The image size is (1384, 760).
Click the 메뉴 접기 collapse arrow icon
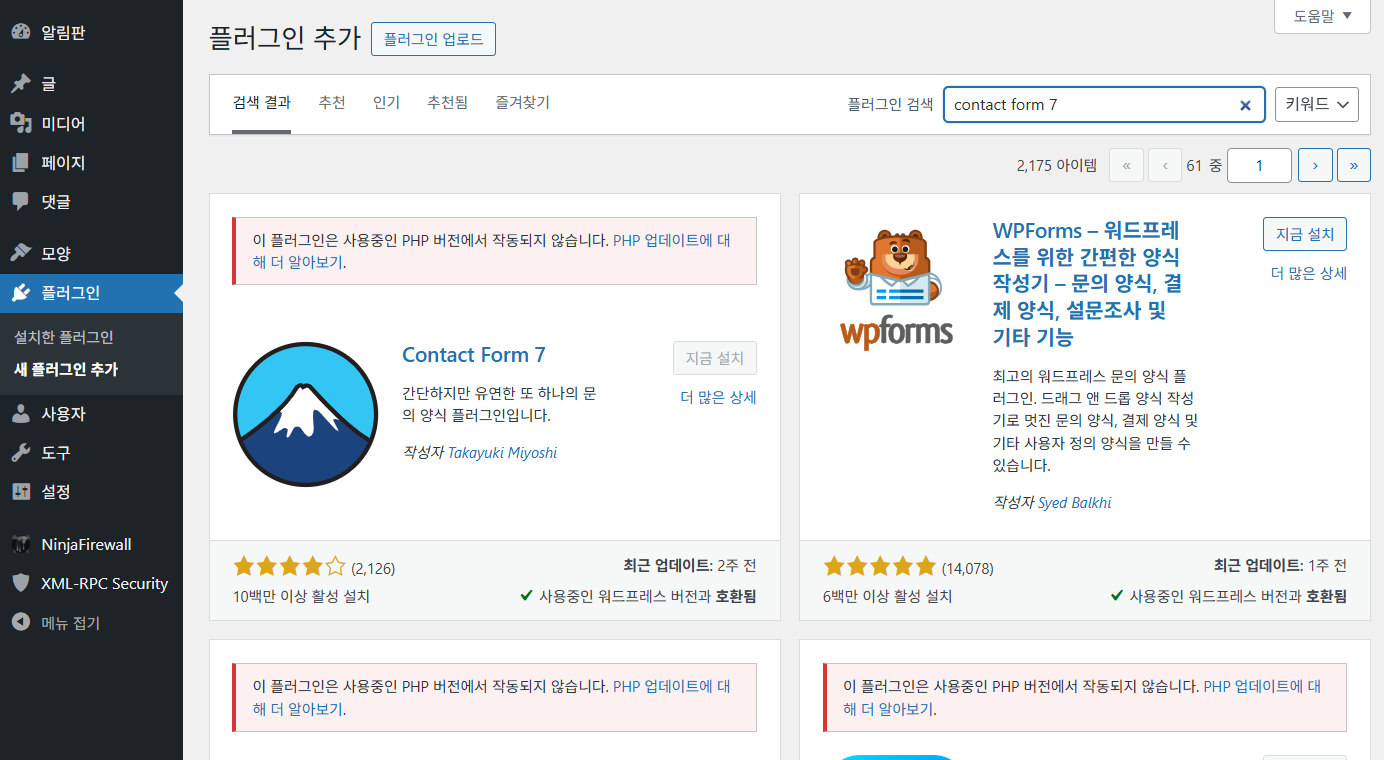21,622
